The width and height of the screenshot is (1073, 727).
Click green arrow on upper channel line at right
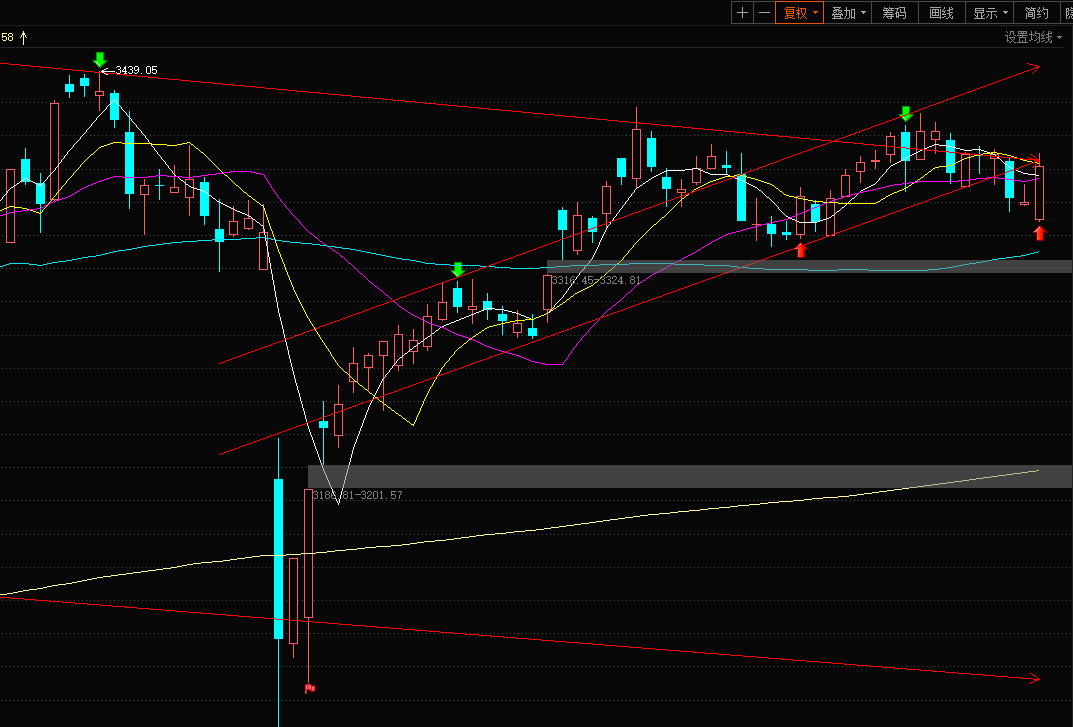[x=906, y=114]
